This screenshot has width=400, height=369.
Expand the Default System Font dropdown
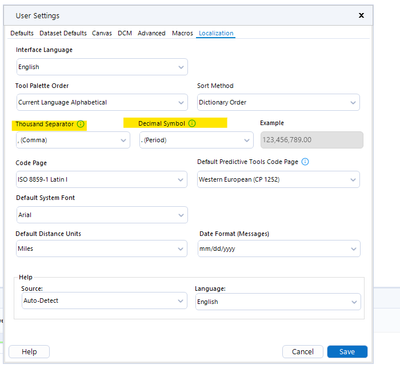point(102,215)
